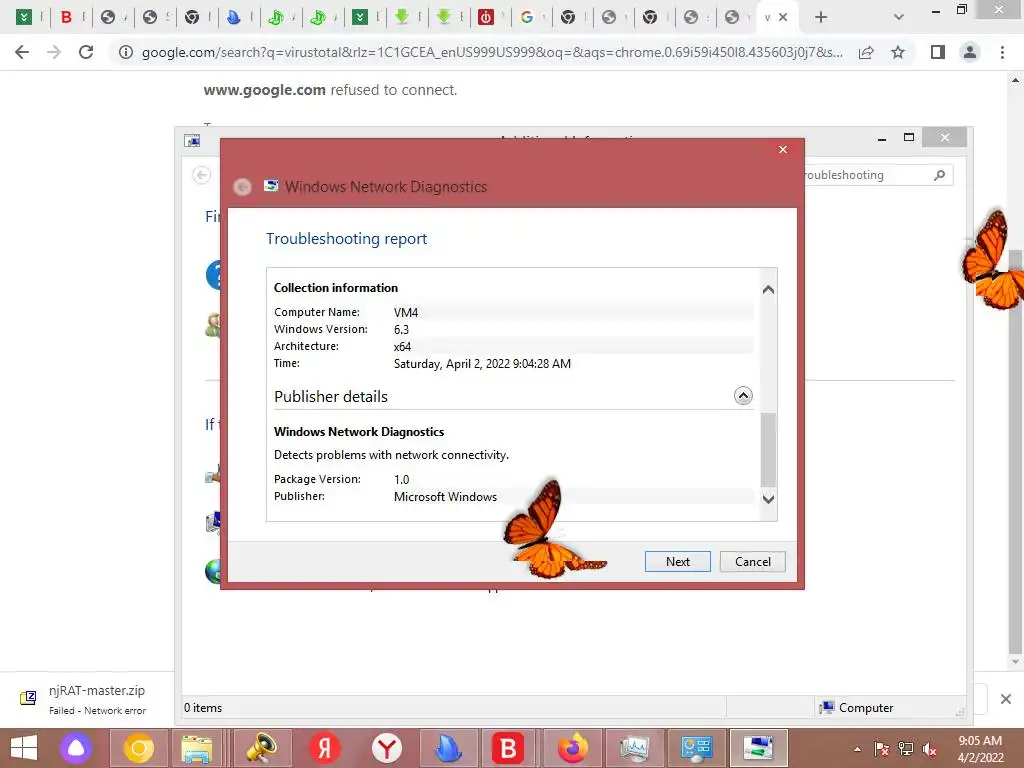Viewport: 1024px width, 768px height.
Task: Open the blue sail taskbar app
Action: tap(449, 748)
